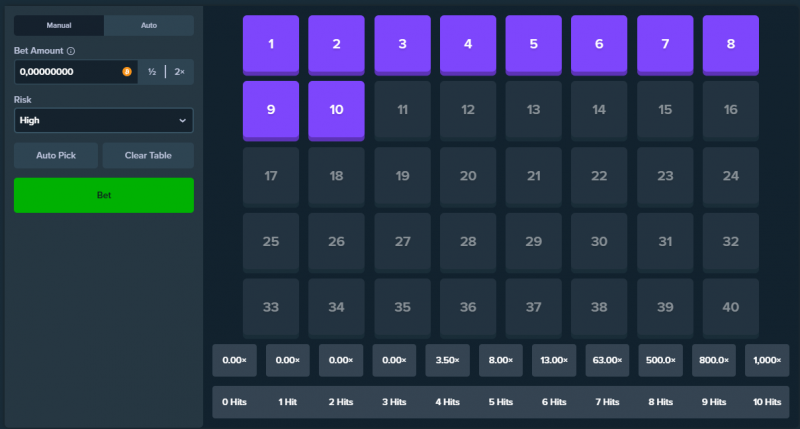Select keno tile number 17
Screen dimensions: 800x429
pos(271,177)
